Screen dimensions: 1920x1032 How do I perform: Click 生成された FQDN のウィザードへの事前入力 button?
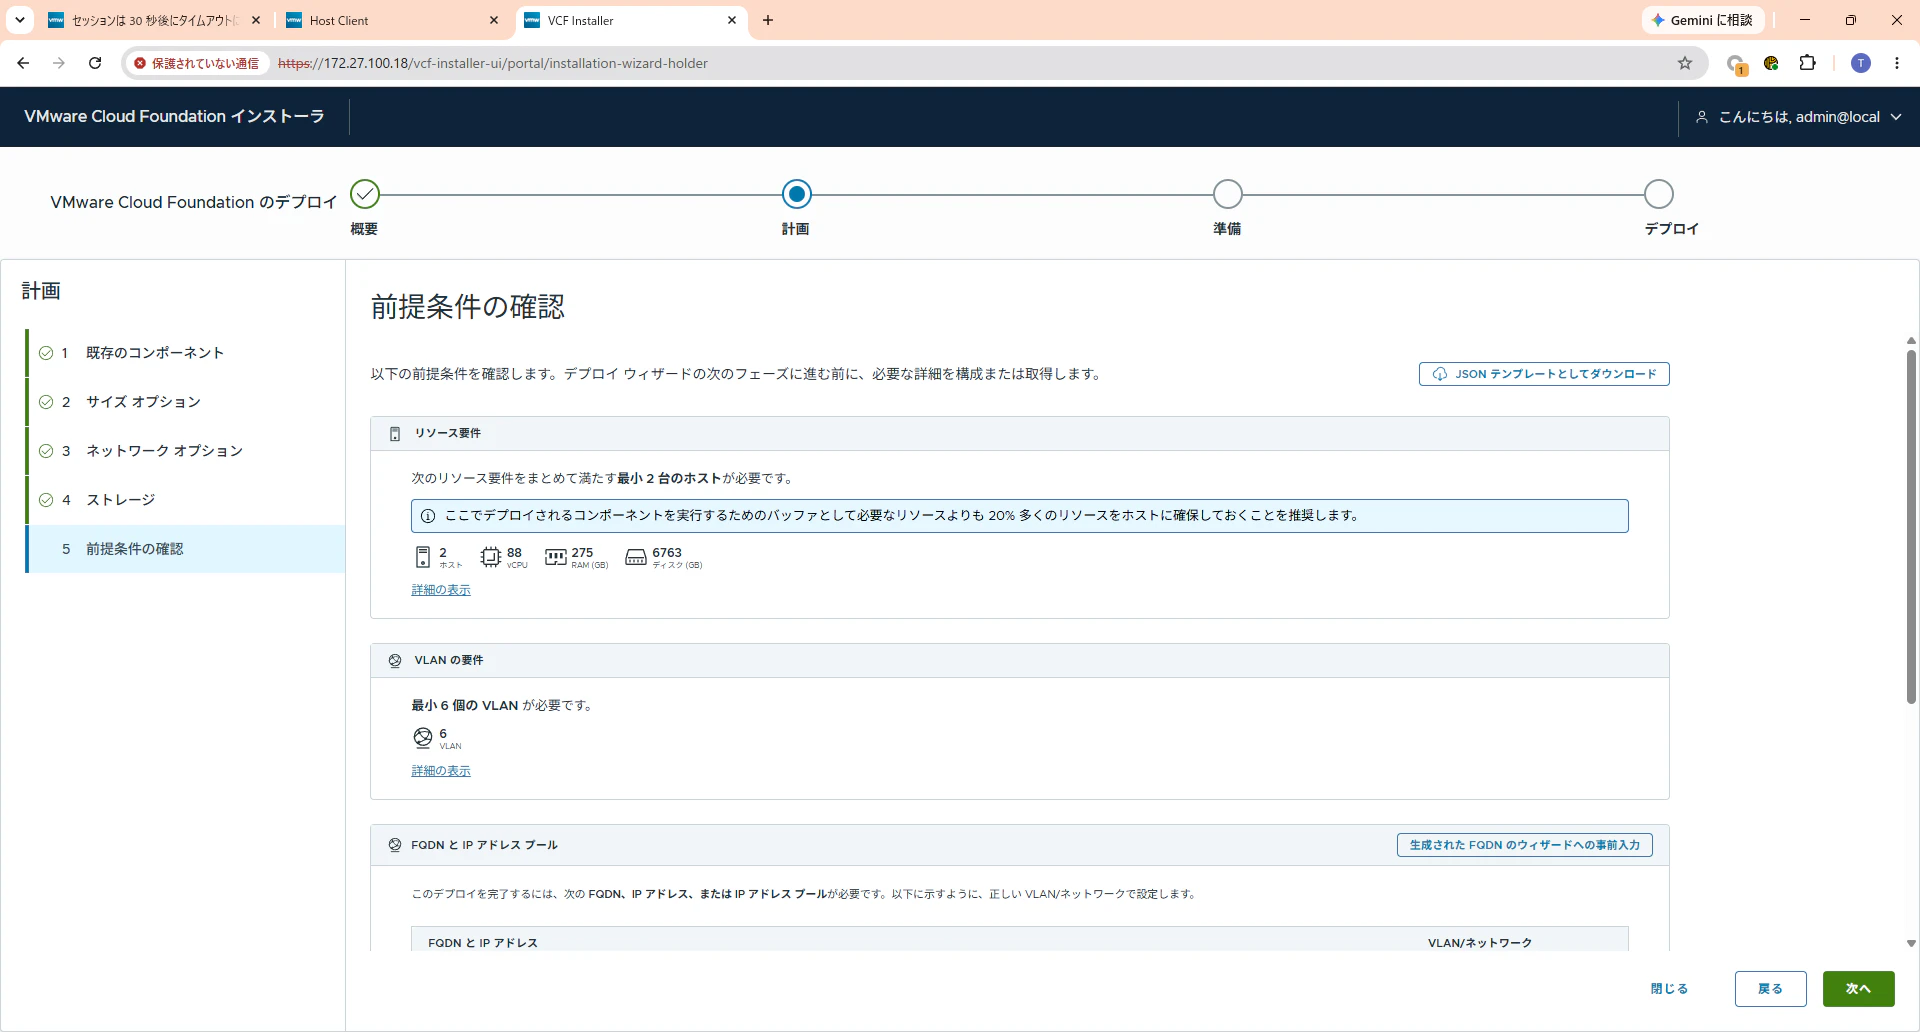tap(1525, 845)
